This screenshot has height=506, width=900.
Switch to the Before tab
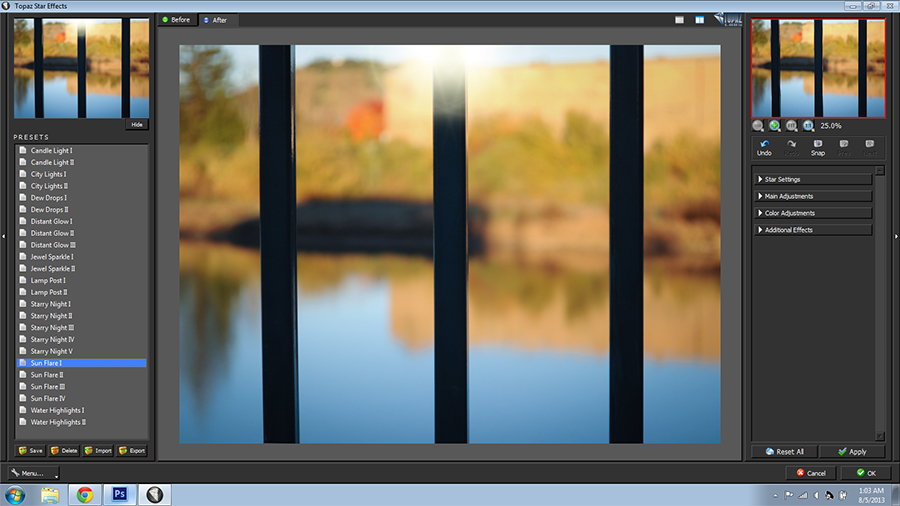click(x=177, y=20)
